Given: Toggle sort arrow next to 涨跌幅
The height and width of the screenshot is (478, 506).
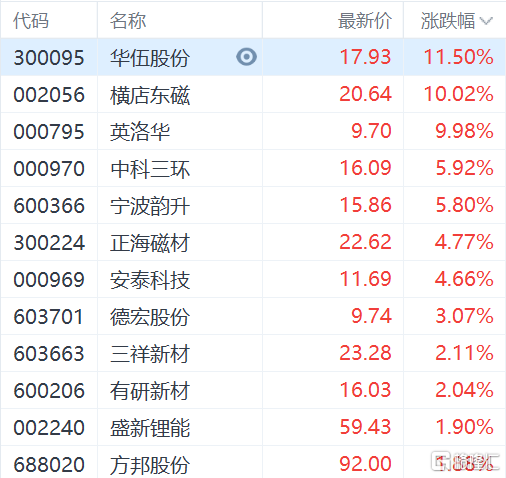Looking at the screenshot, I should pyautogui.click(x=486, y=21).
